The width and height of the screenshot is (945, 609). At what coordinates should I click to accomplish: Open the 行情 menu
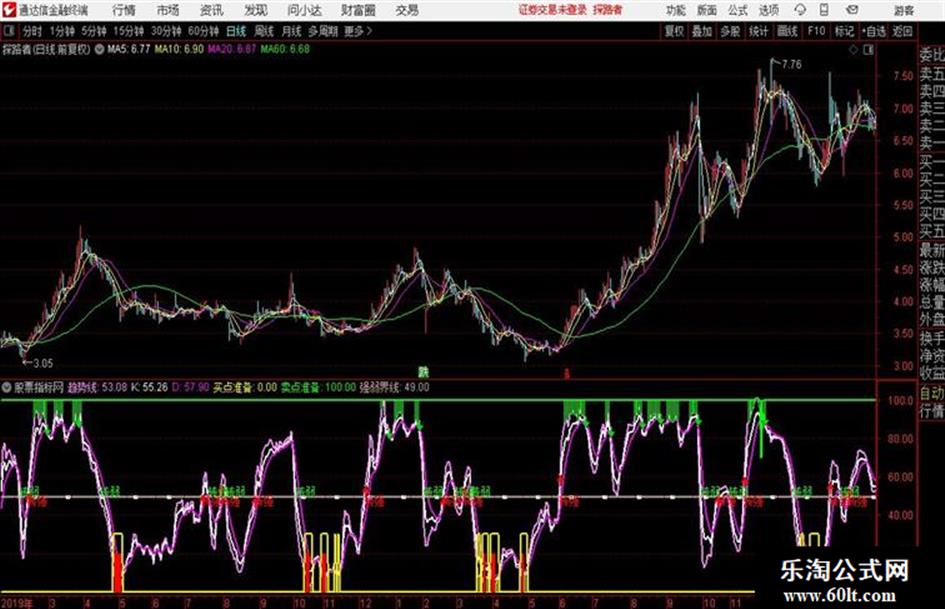pos(124,10)
